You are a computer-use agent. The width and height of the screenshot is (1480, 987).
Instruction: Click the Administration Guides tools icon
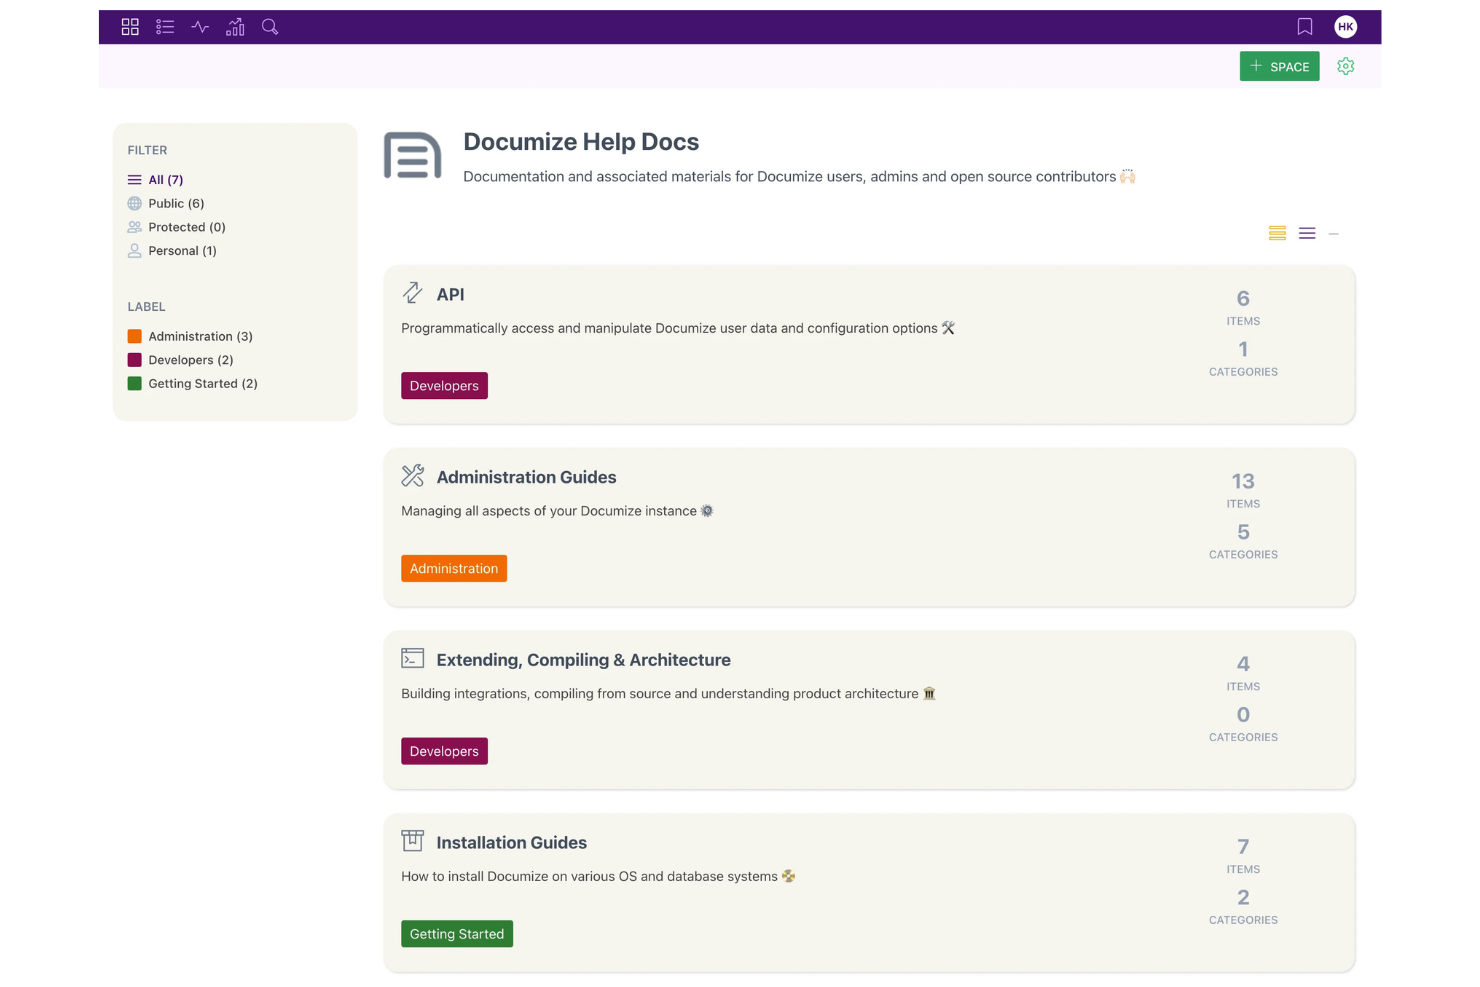coord(412,475)
